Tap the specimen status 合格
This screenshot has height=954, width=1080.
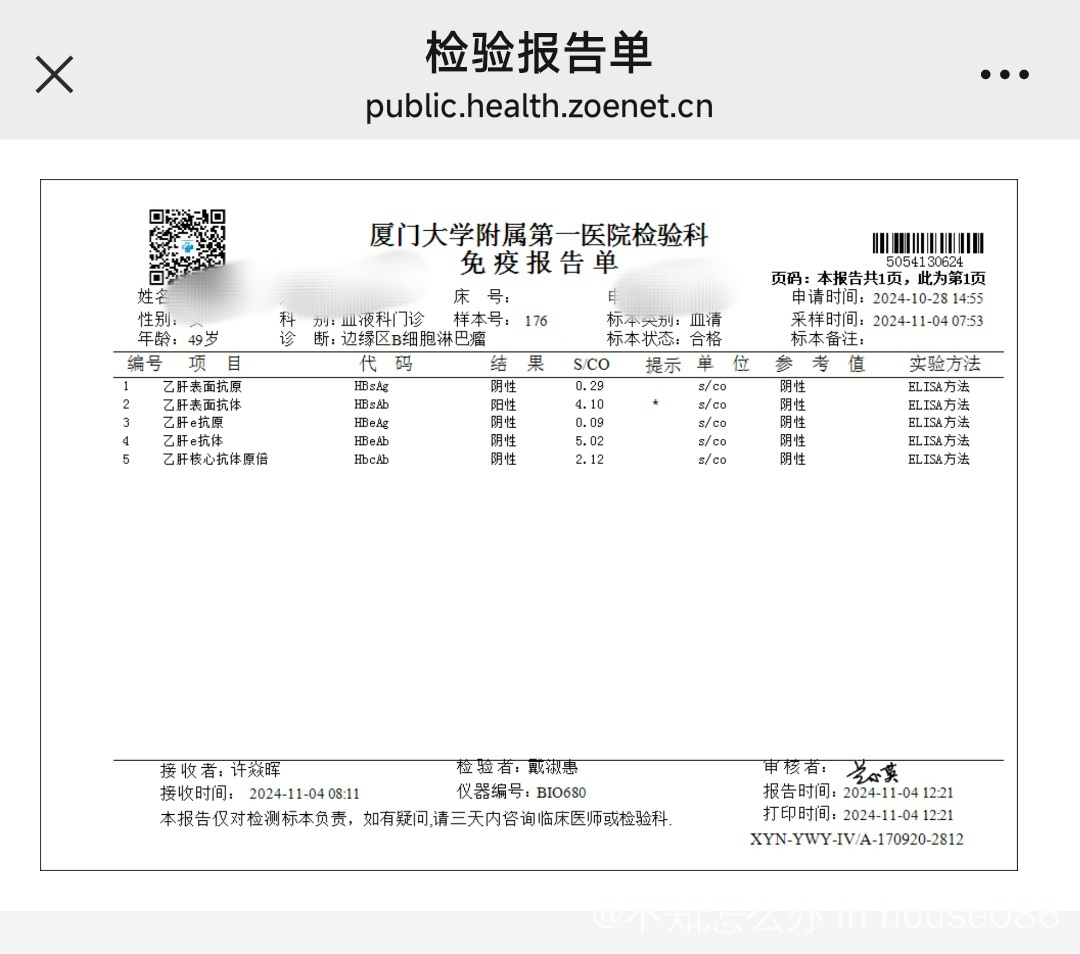[706, 339]
